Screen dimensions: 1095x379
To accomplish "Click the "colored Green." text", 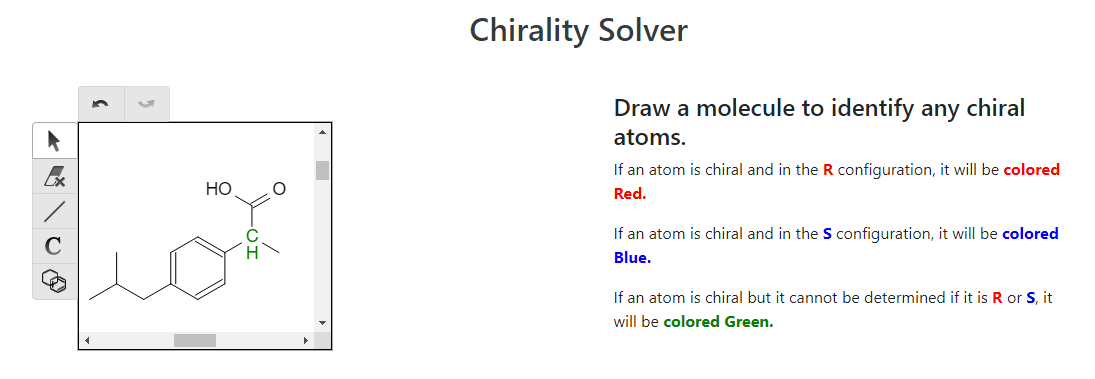I will (x=719, y=322).
